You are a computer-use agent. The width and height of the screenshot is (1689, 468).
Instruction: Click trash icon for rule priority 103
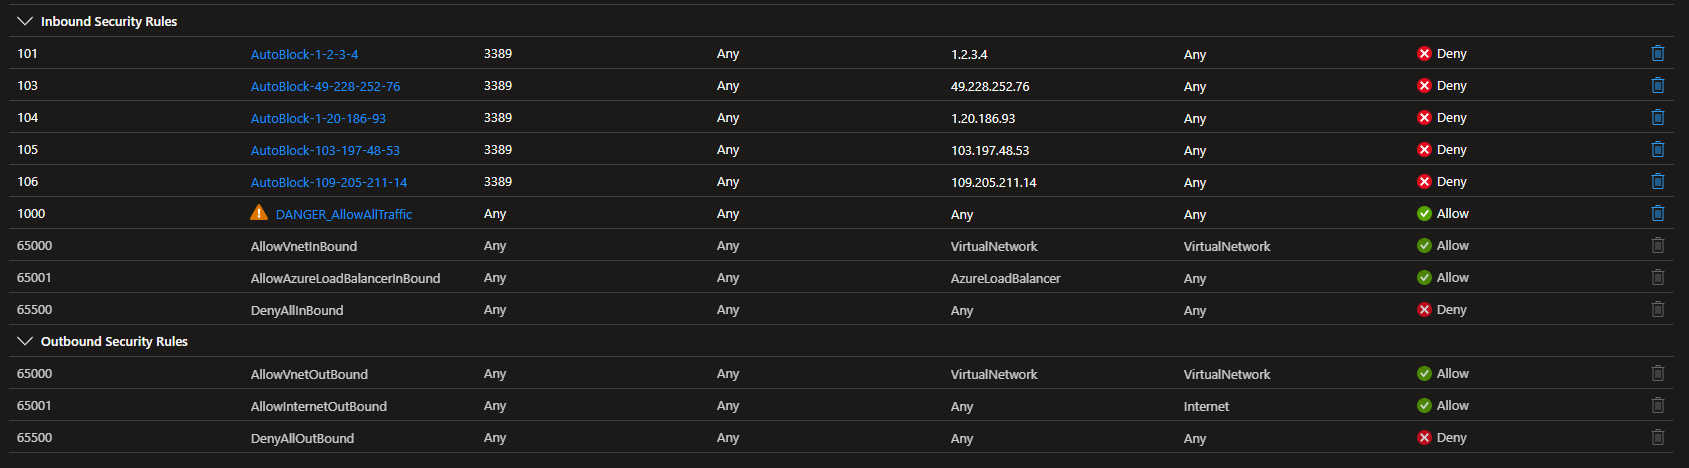click(x=1657, y=86)
